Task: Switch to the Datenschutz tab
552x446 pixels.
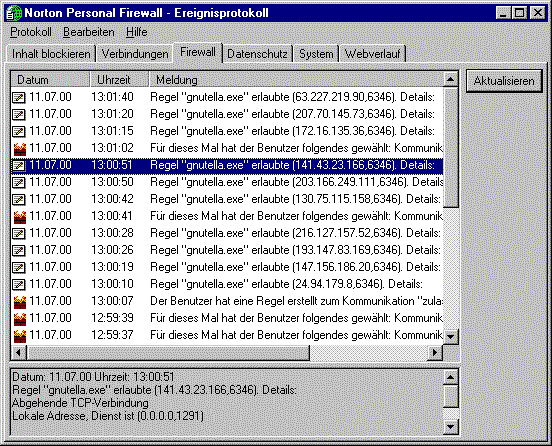Action: [x=257, y=54]
